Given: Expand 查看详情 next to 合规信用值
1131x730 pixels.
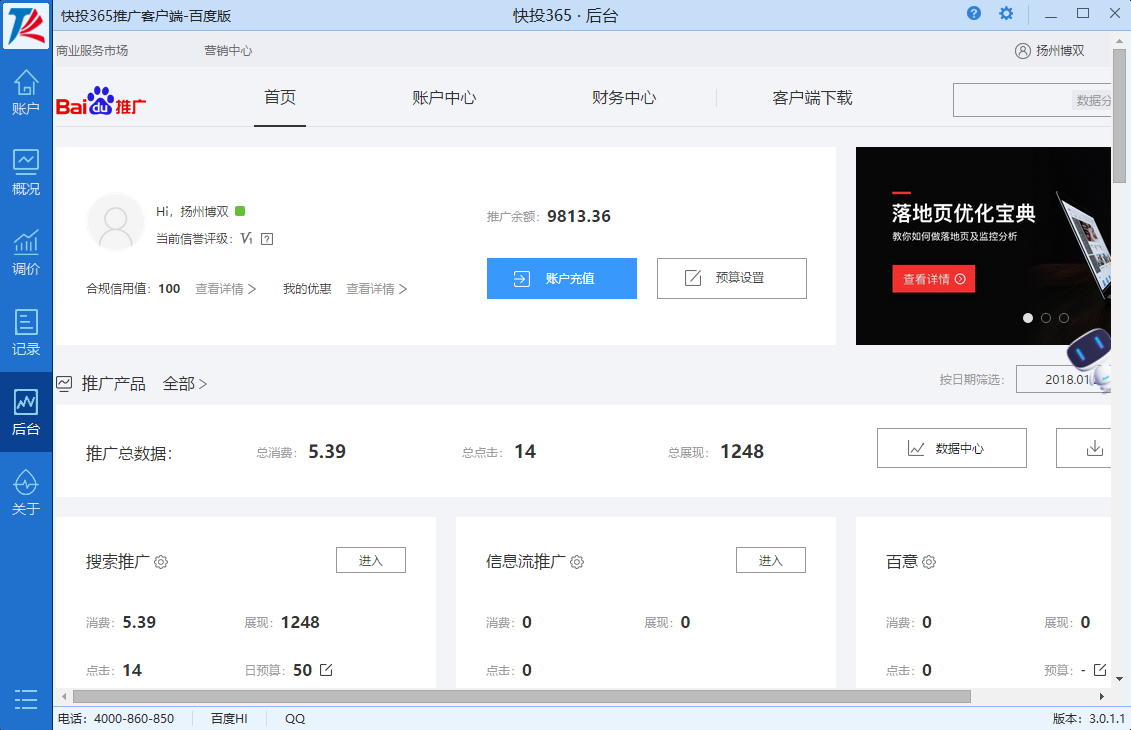Looking at the screenshot, I should [225, 289].
